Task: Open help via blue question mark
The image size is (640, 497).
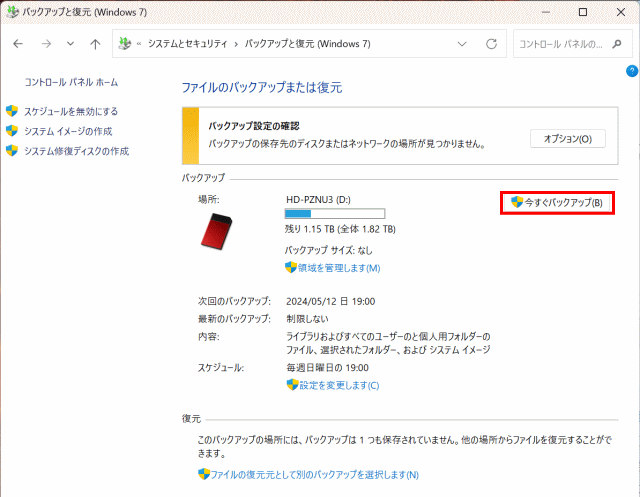Action: [x=631, y=71]
